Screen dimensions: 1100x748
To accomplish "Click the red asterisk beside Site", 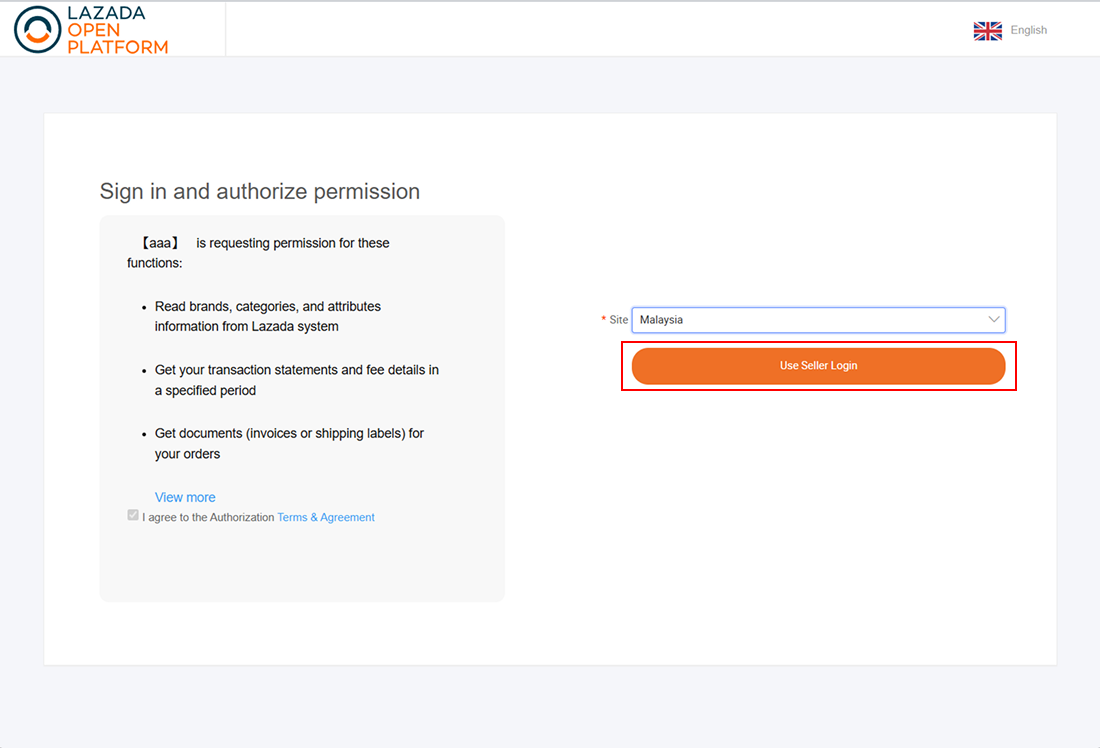I will (602, 319).
